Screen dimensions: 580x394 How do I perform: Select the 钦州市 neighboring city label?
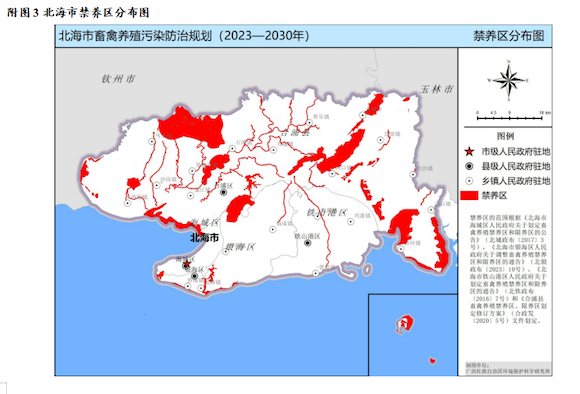(119, 79)
